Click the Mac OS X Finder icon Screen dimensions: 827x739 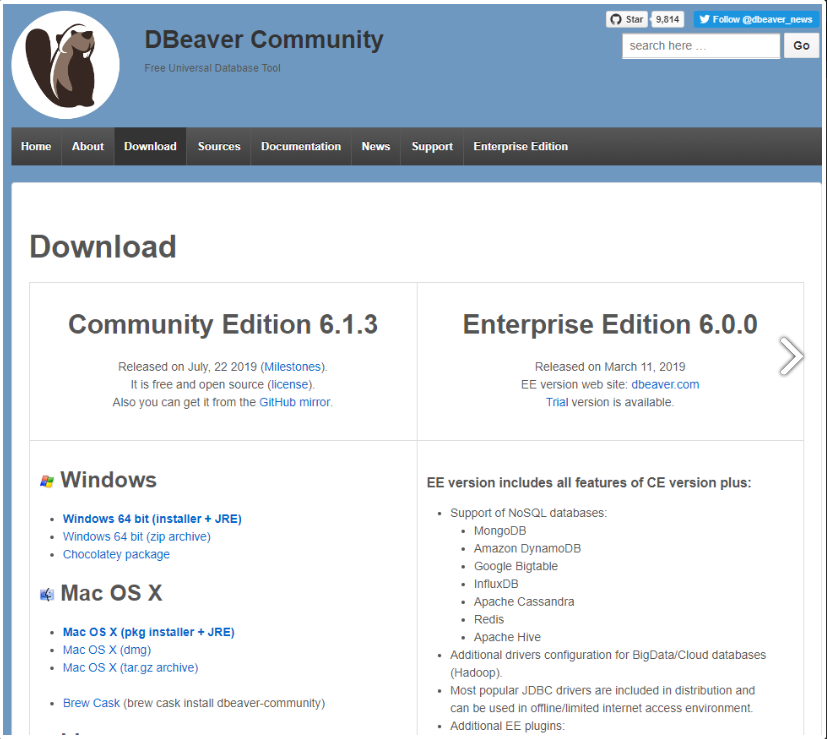pyautogui.click(x=47, y=594)
